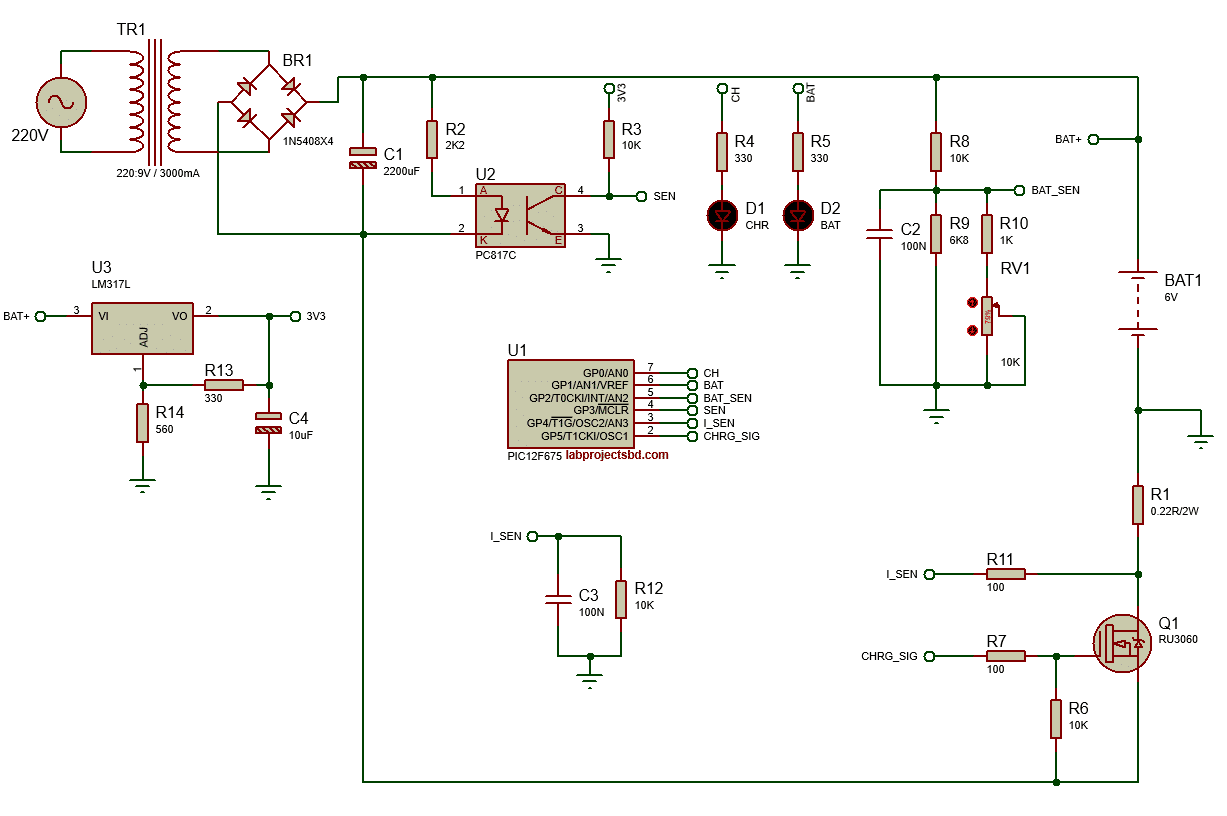Select resistor R6 10K
Viewport: 1227px width, 816px height.
coord(1056,719)
